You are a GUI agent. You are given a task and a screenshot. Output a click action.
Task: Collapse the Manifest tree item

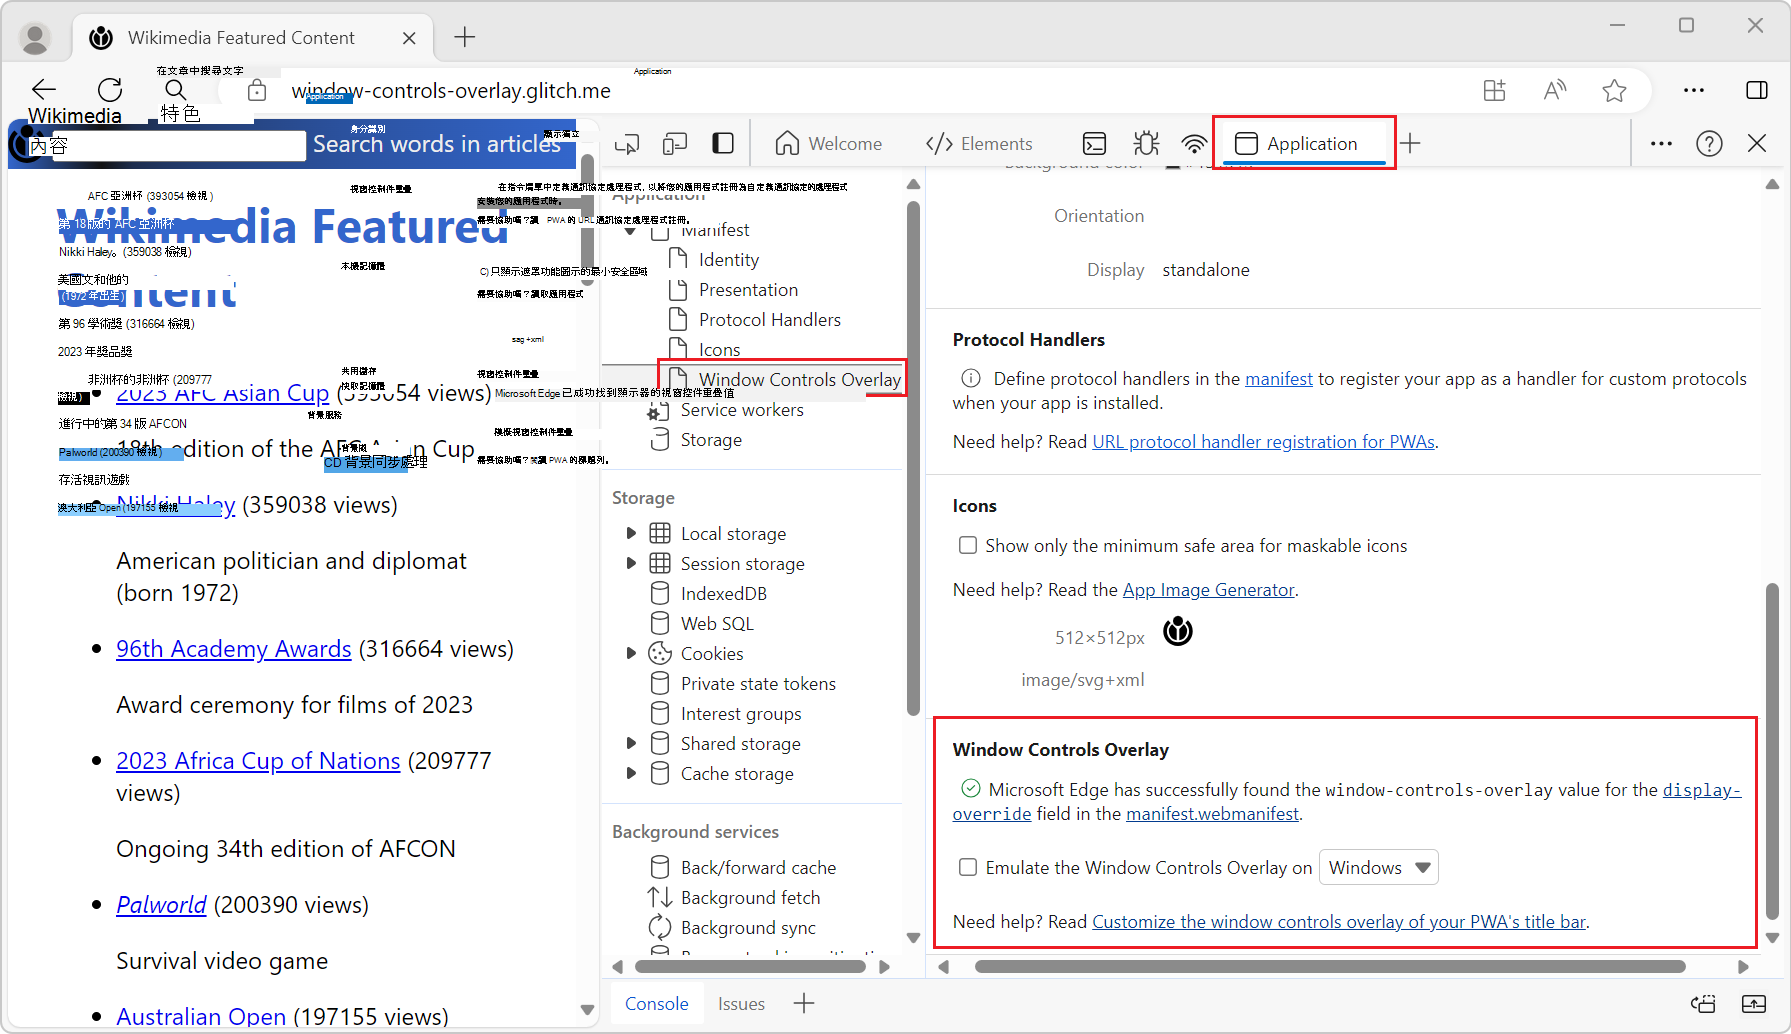(x=631, y=230)
